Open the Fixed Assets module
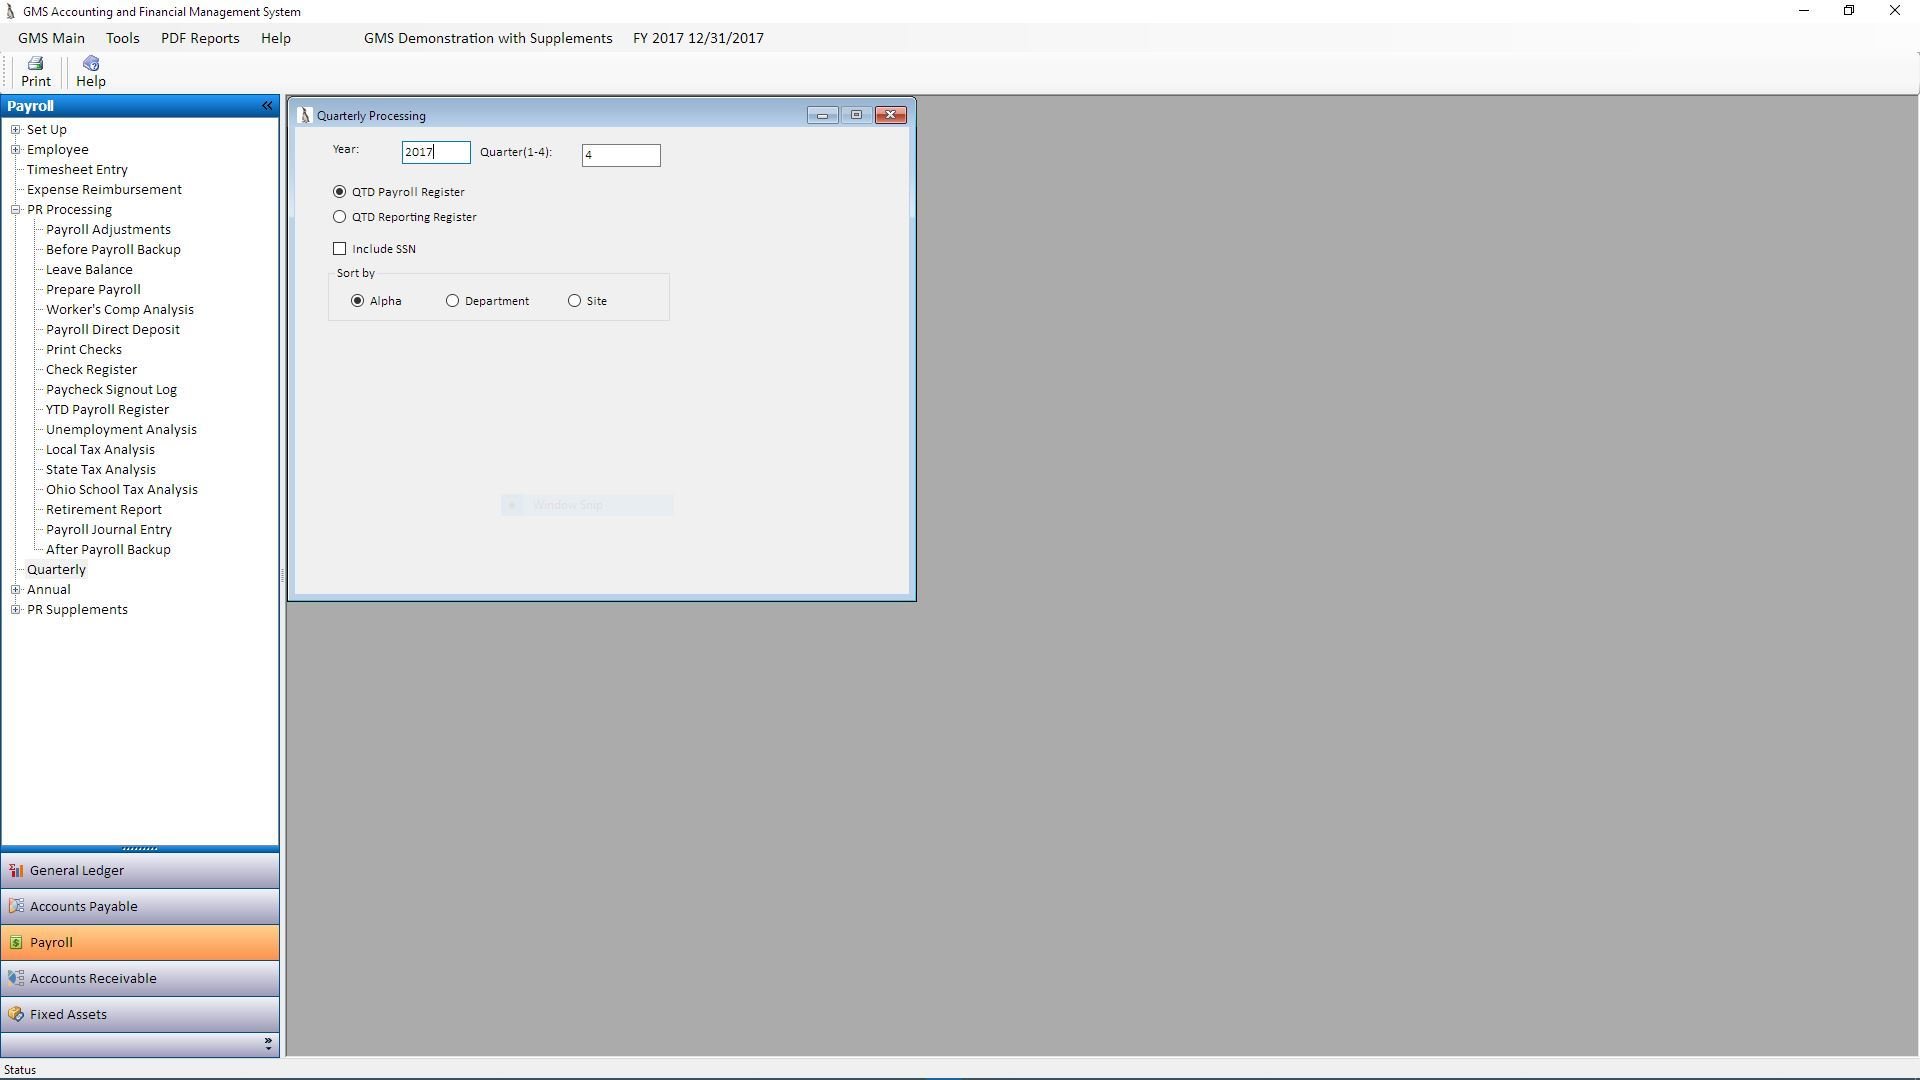 pyautogui.click(x=68, y=1015)
